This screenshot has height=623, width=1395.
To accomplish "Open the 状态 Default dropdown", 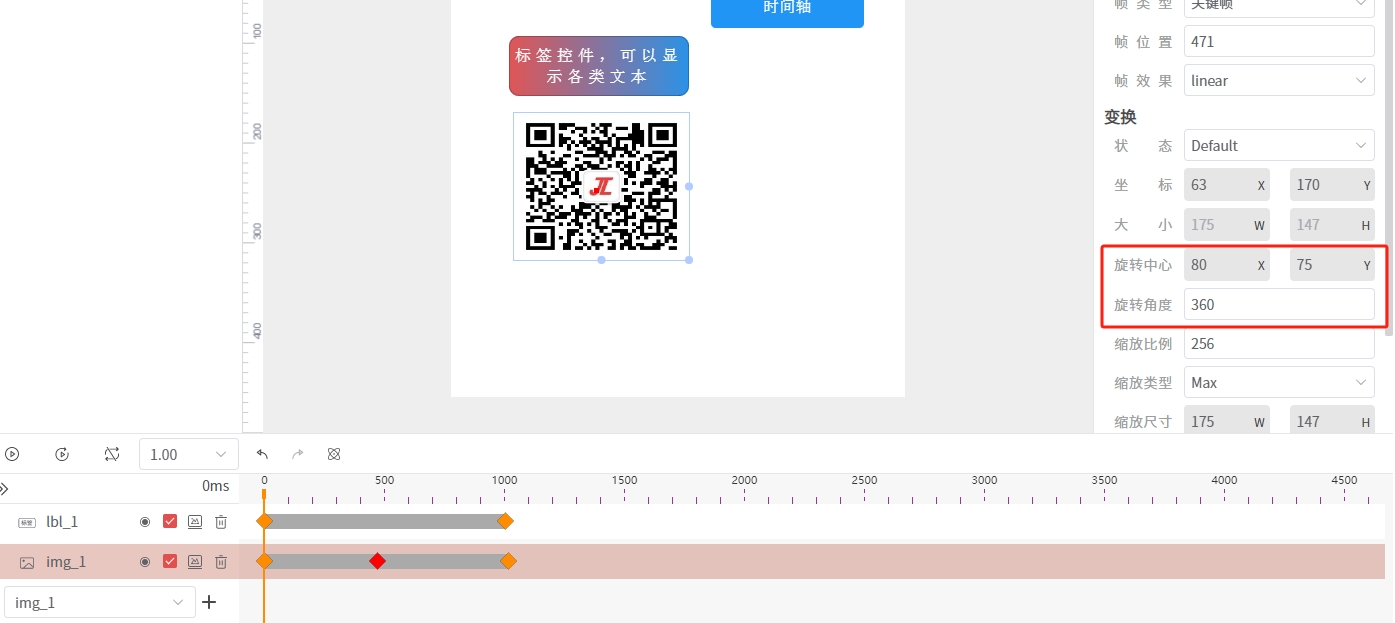I will pos(1279,146).
